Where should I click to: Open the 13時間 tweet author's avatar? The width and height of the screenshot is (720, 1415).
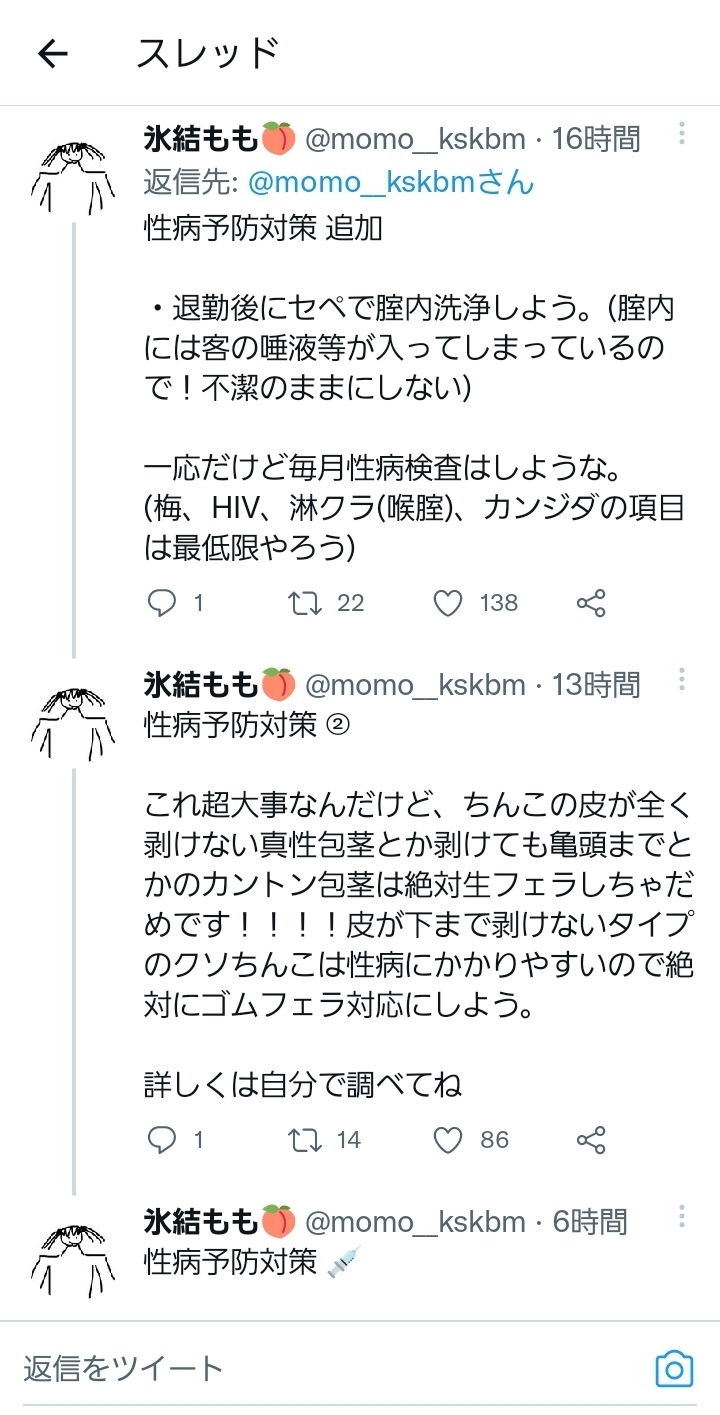[73, 720]
